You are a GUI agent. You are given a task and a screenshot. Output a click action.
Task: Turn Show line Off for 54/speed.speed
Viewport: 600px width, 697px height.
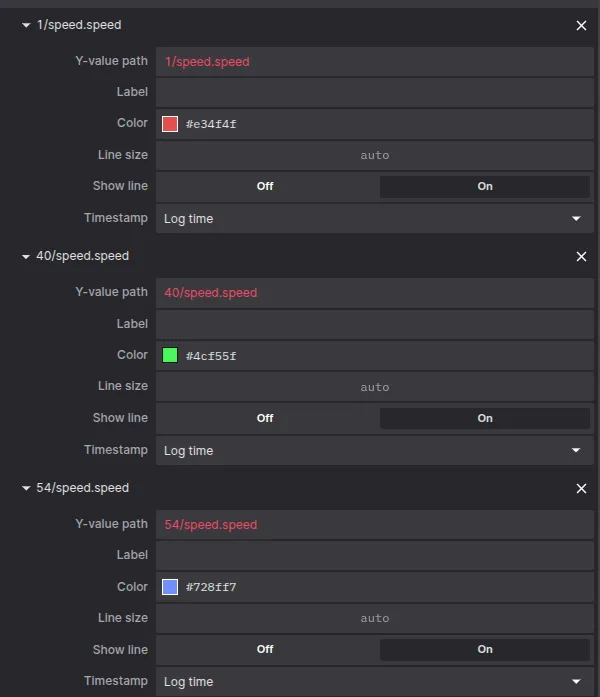[265, 649]
